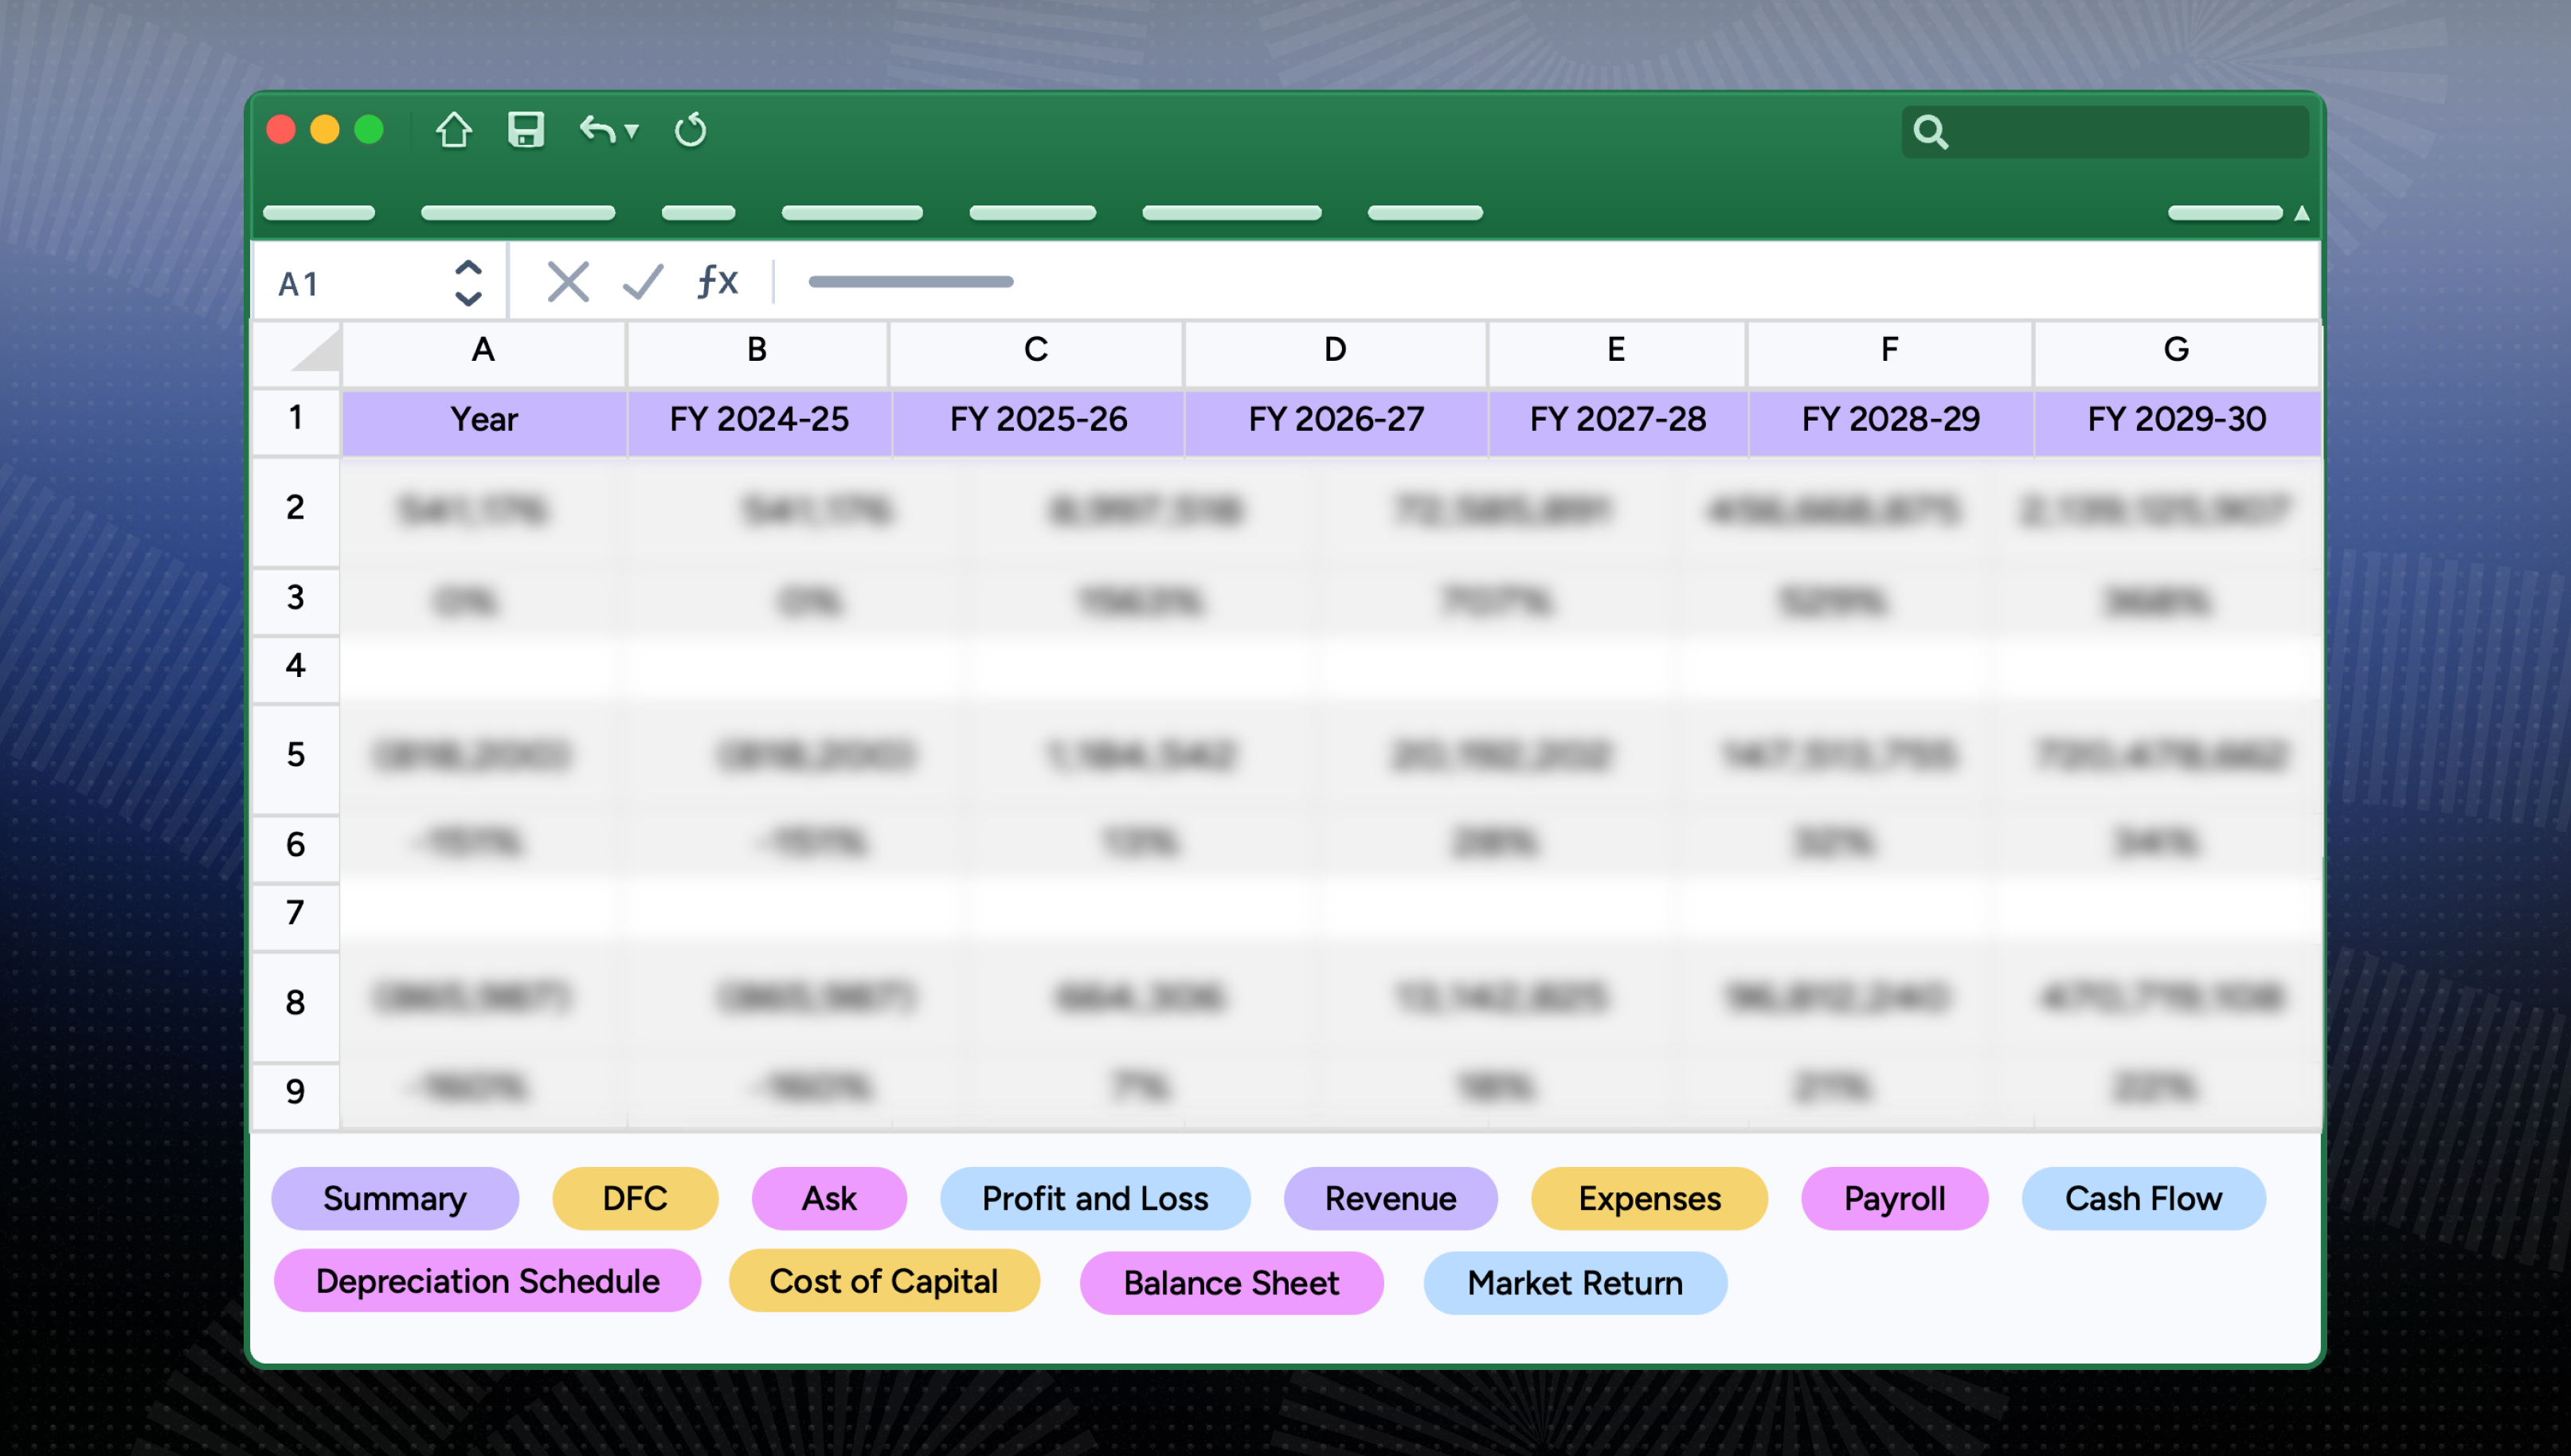Cancel formula entry with the X icon
Image resolution: width=2571 pixels, height=1456 pixels.
tap(568, 282)
